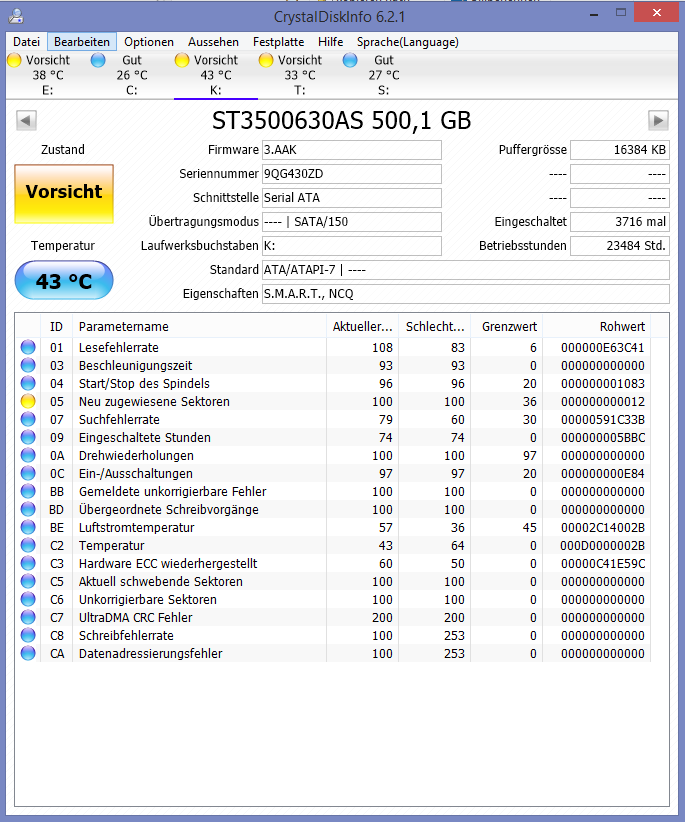Click the 43 °C temperature button
Viewport: 685px width, 822px height.
pos(64,280)
